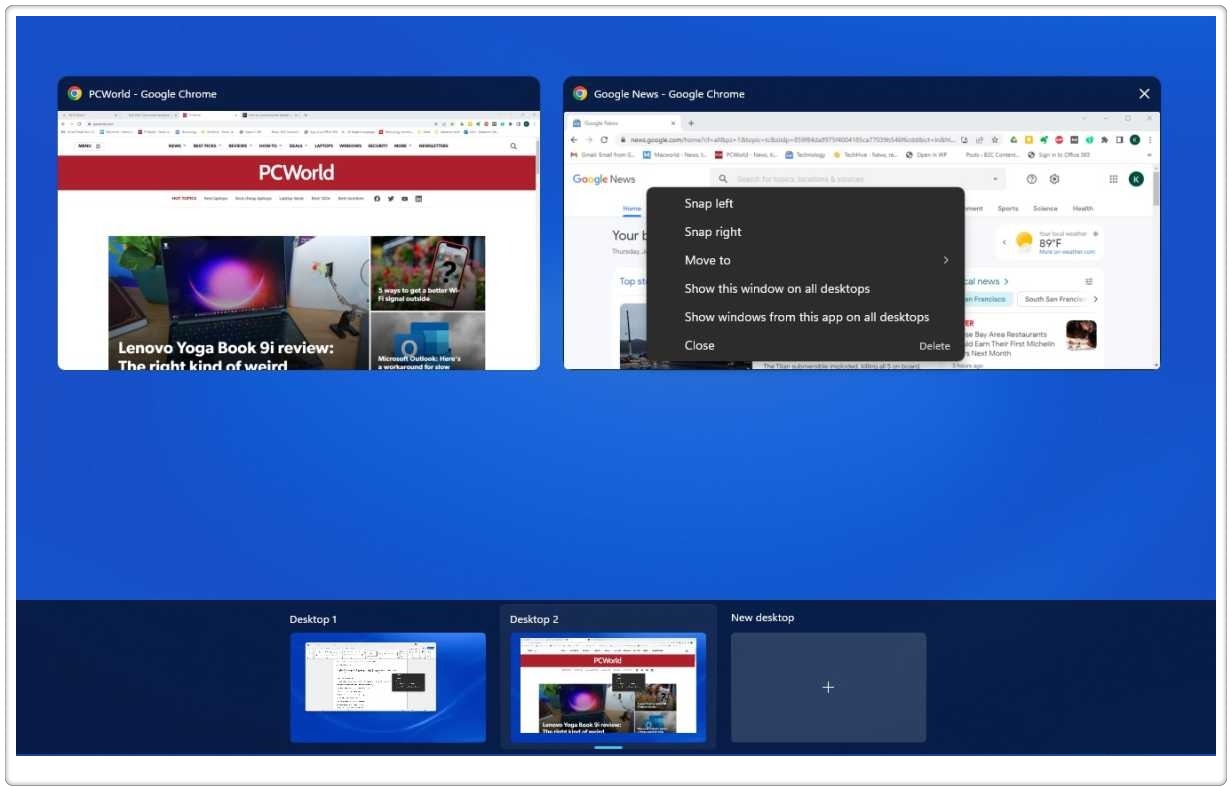
Task: Expand the MORE dropdown on the PCWorld page
Action: pyautogui.click(x=402, y=146)
